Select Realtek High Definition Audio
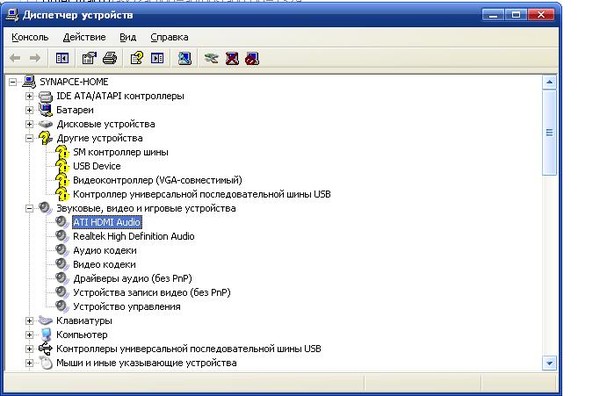 (134, 236)
